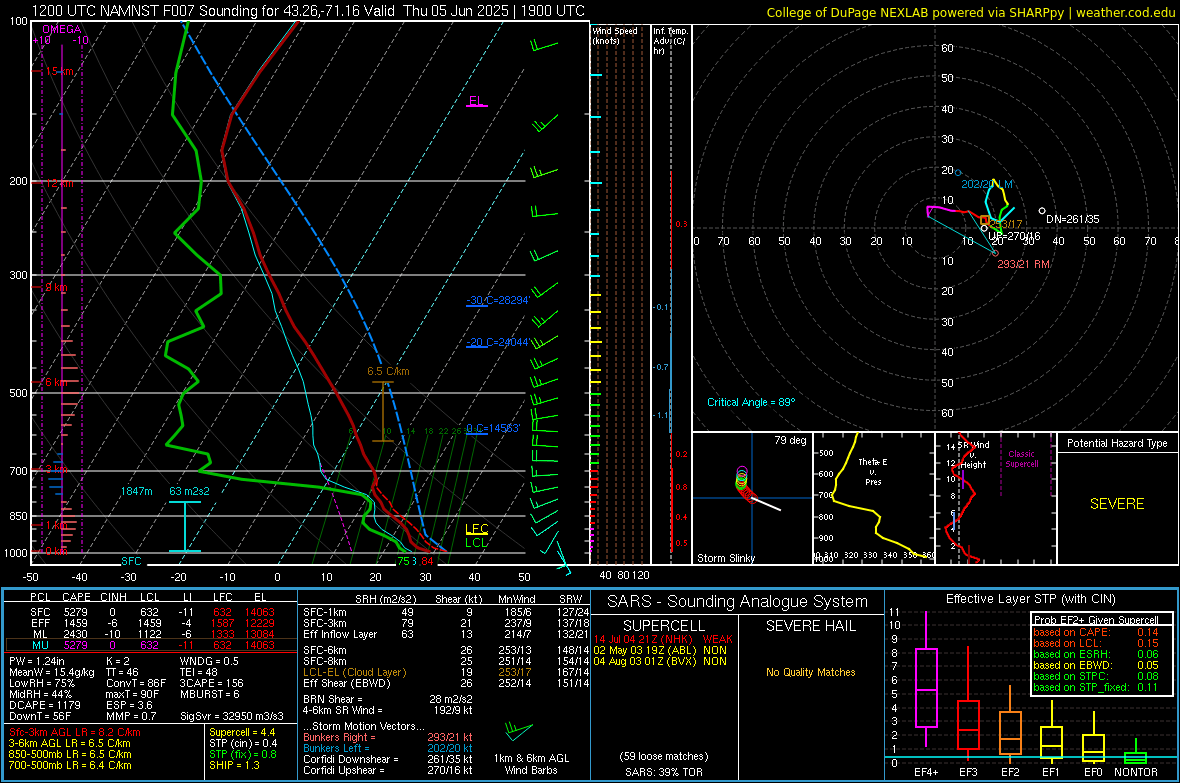Click the 'ConvT = 86F' value

136,683
